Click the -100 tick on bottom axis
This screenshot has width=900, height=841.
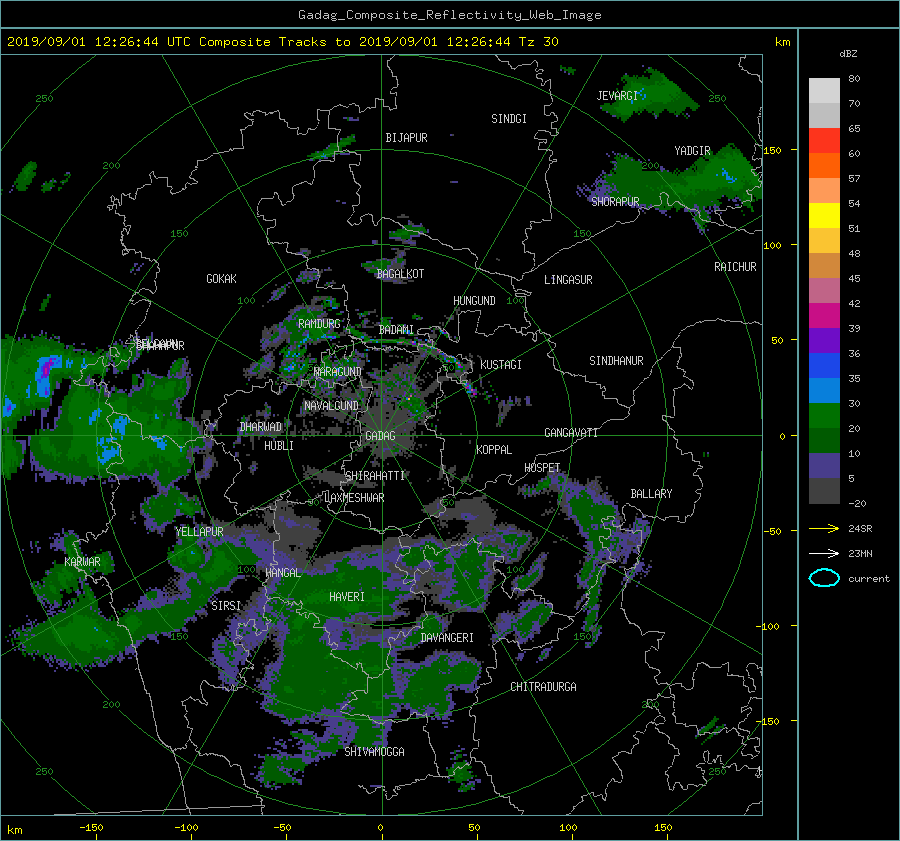coord(186,827)
